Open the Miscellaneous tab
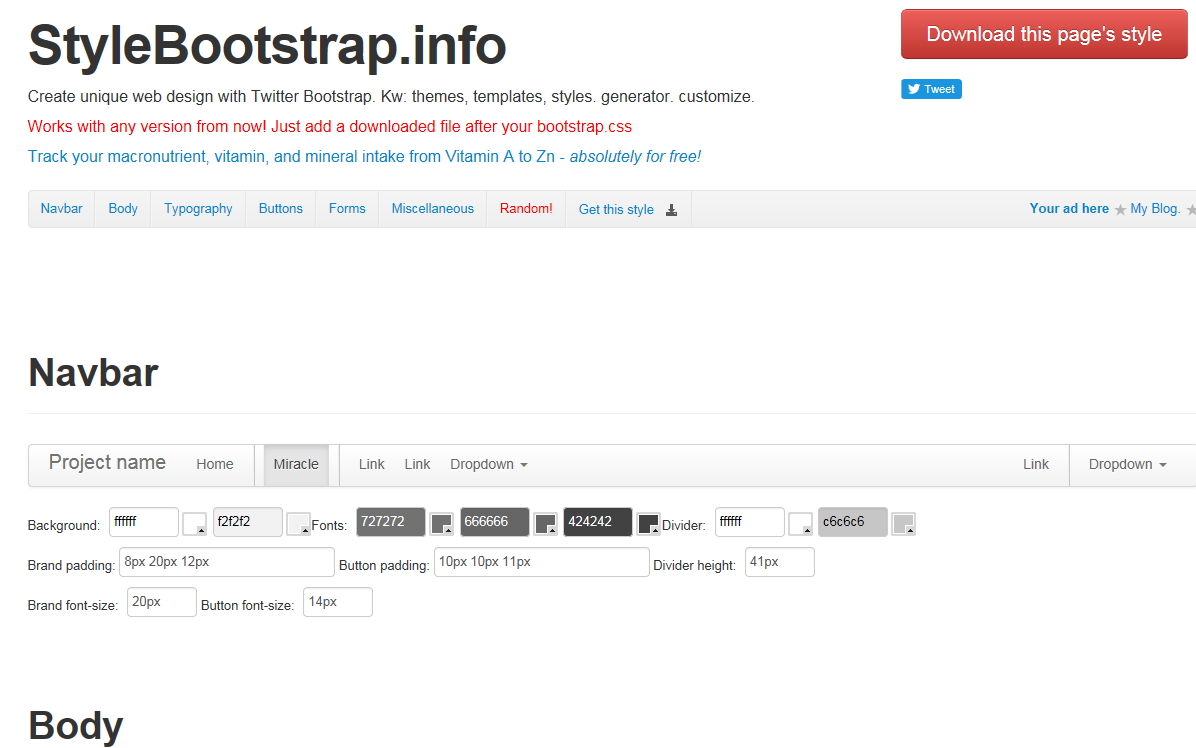This screenshot has width=1196, height=748. [432, 209]
